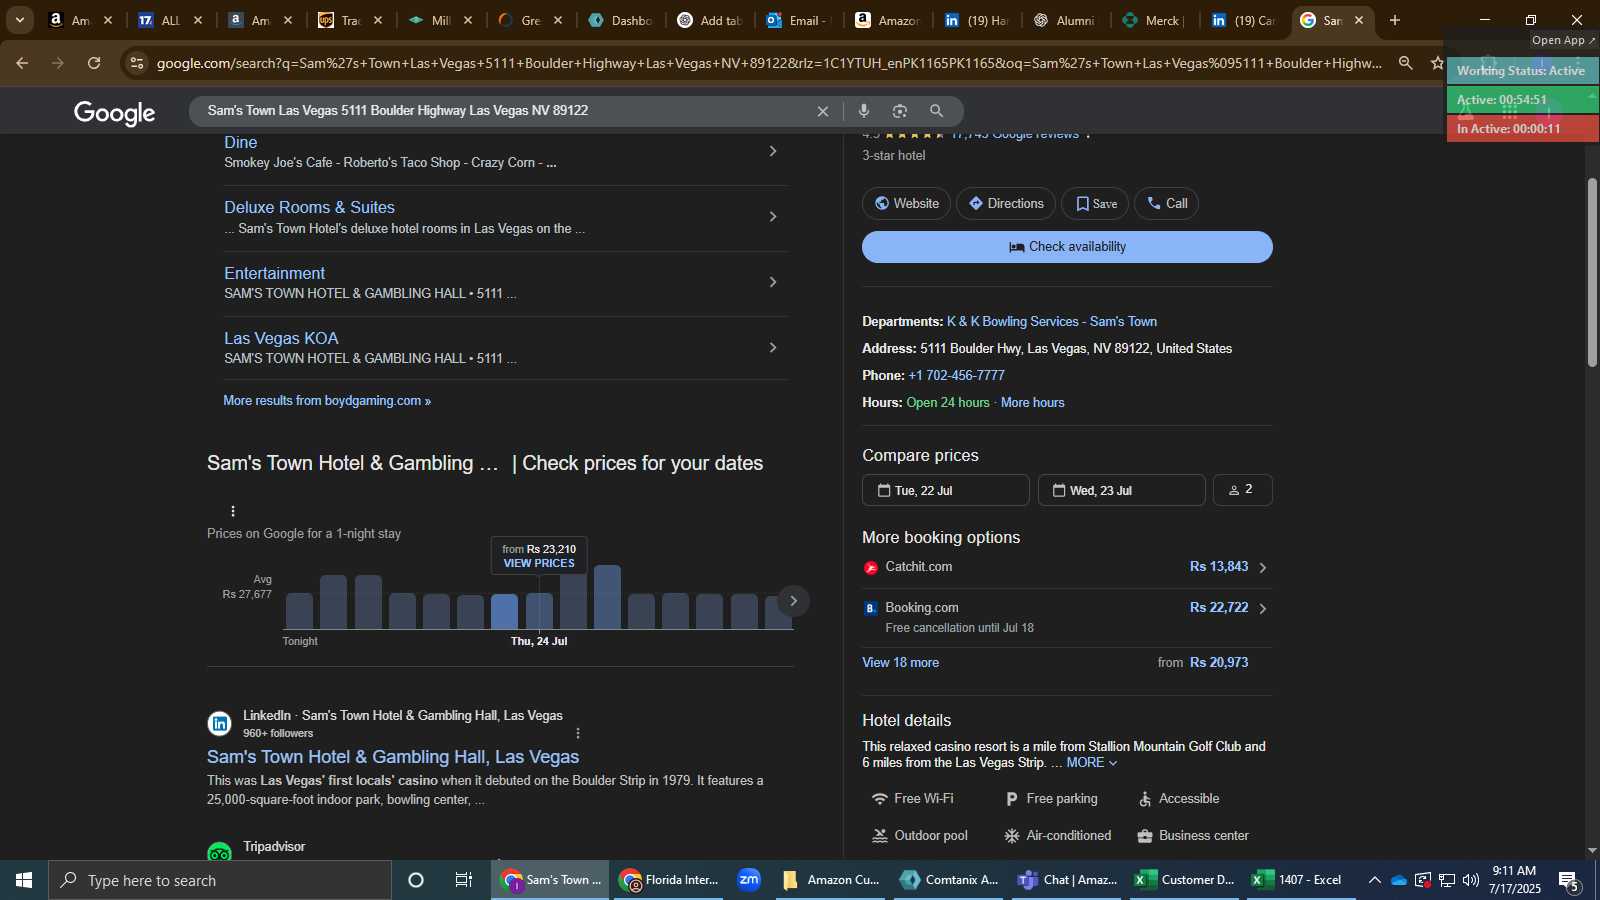
Task: Open a new browser tab
Action: pyautogui.click(x=1395, y=20)
